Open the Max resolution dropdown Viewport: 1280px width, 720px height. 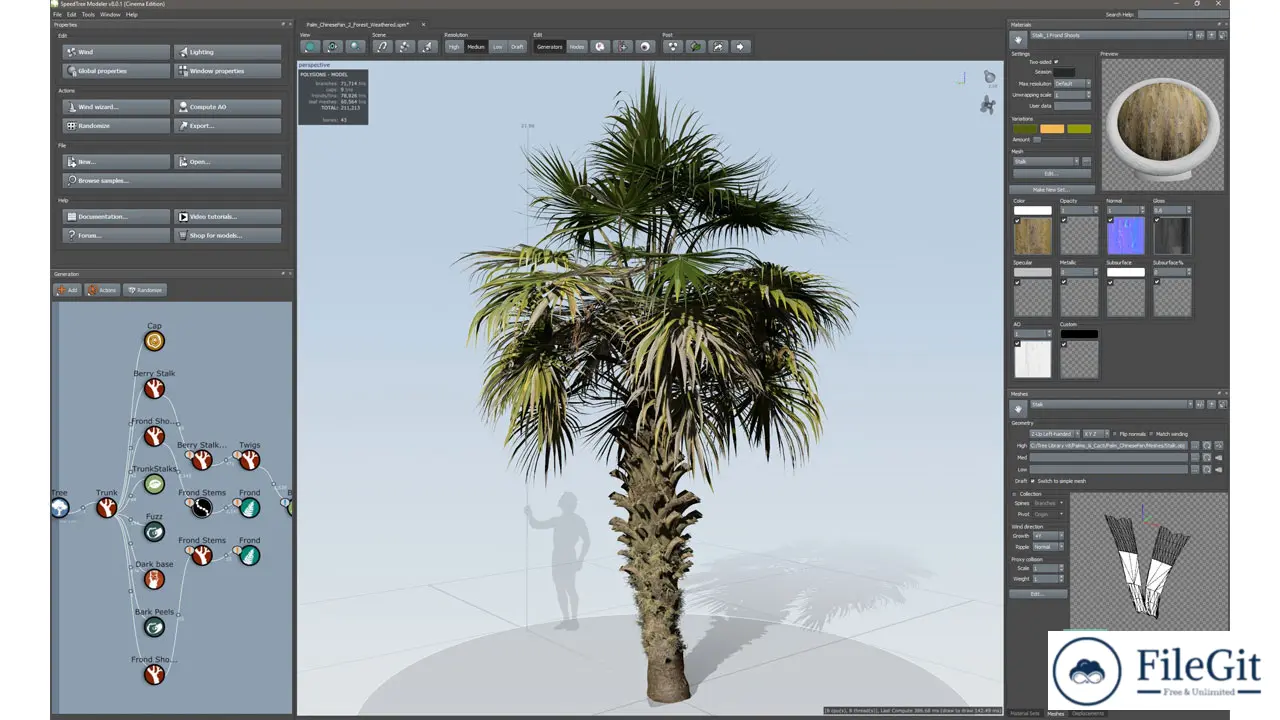tap(1073, 84)
